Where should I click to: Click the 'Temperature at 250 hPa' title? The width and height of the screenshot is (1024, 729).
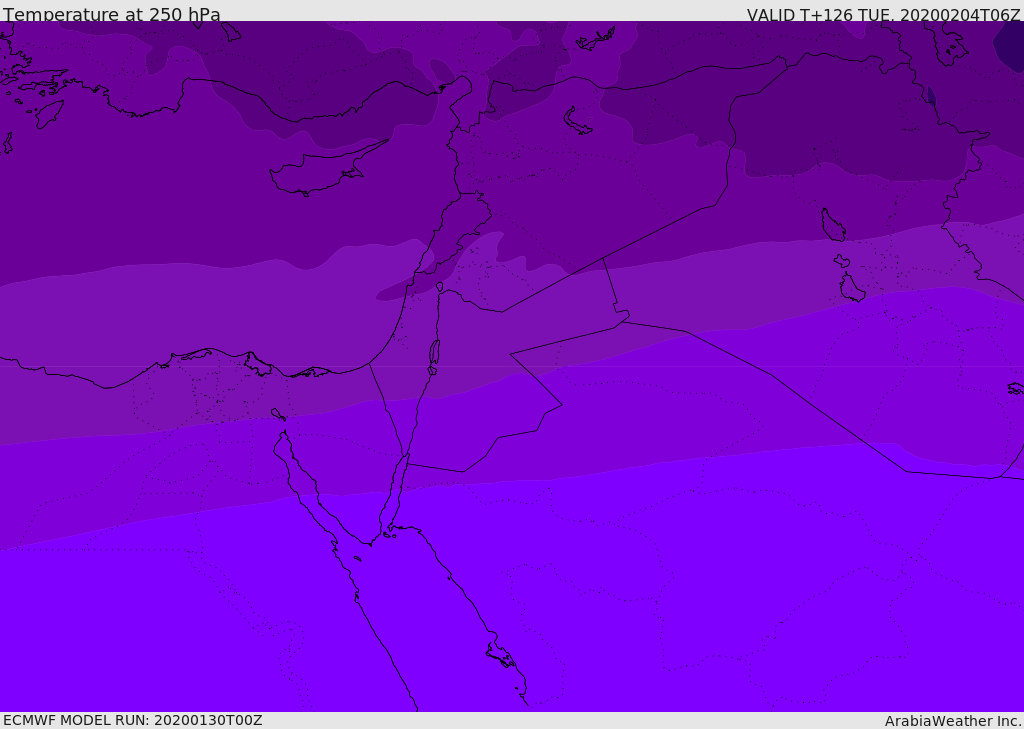tap(112, 14)
